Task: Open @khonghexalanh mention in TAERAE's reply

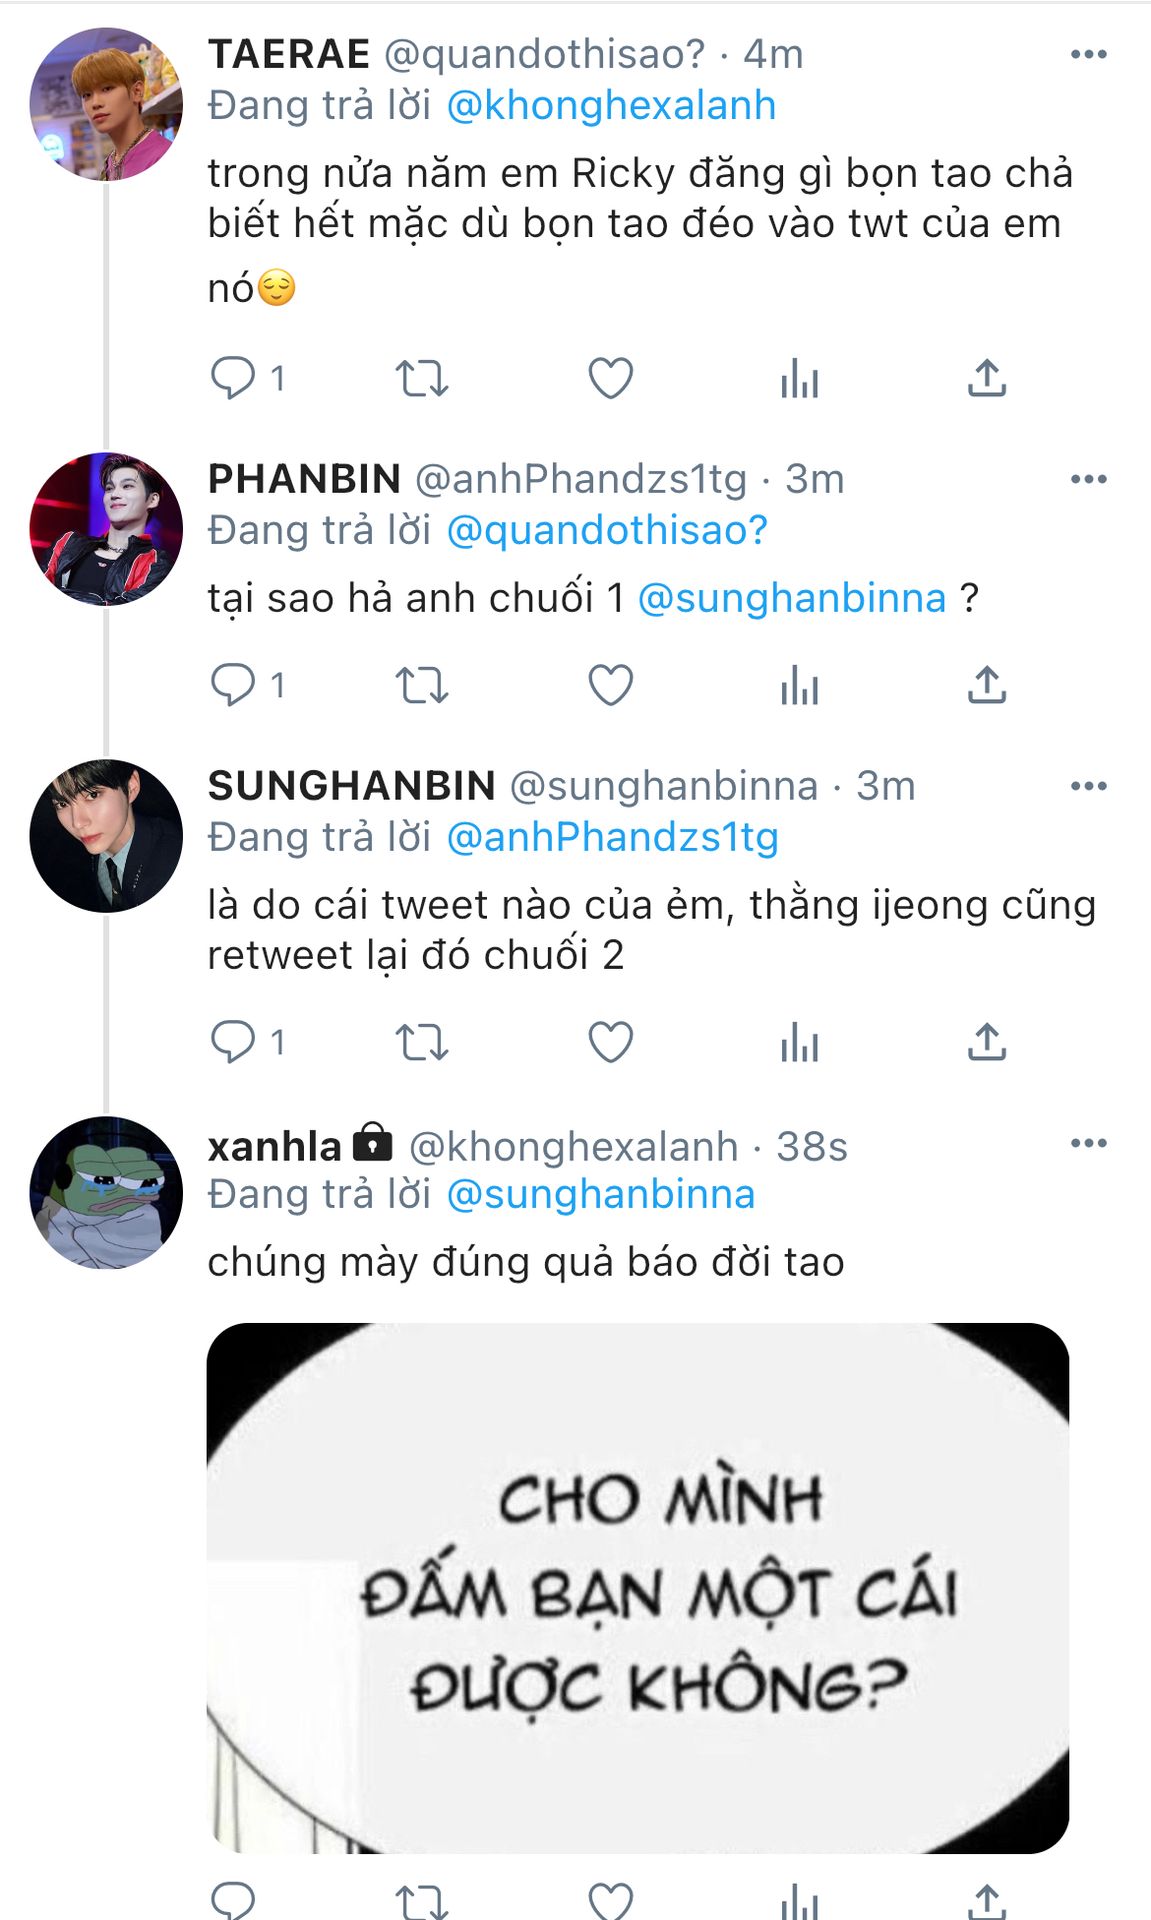Action: coord(611,106)
